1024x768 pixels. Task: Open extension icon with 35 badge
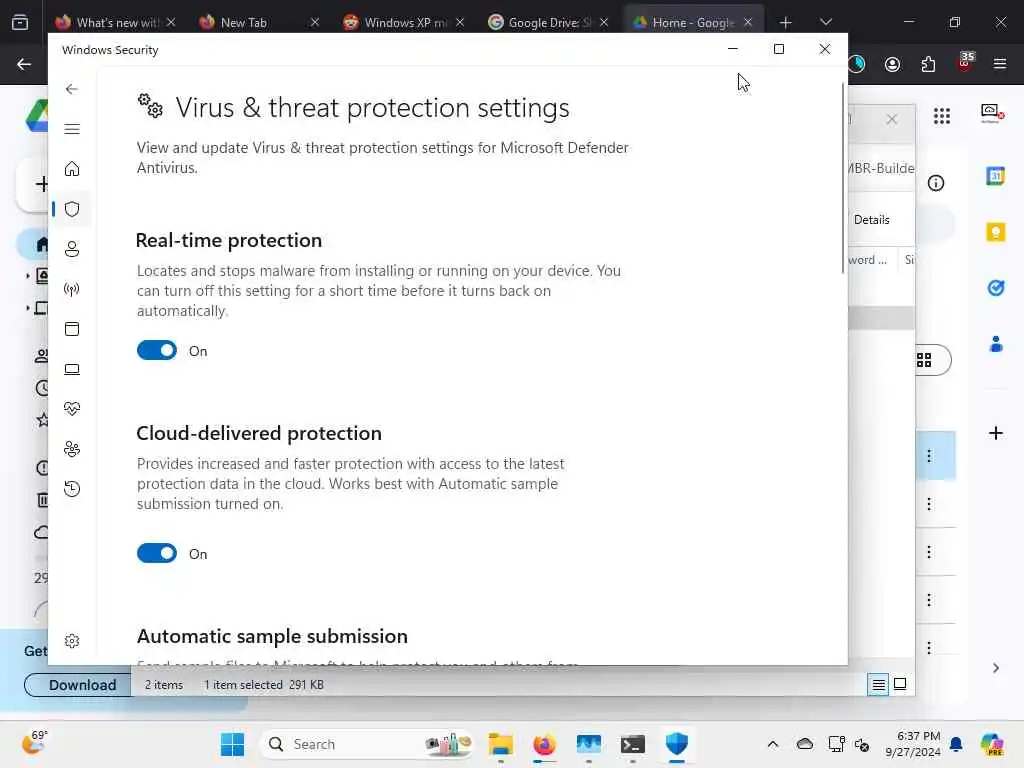965,63
